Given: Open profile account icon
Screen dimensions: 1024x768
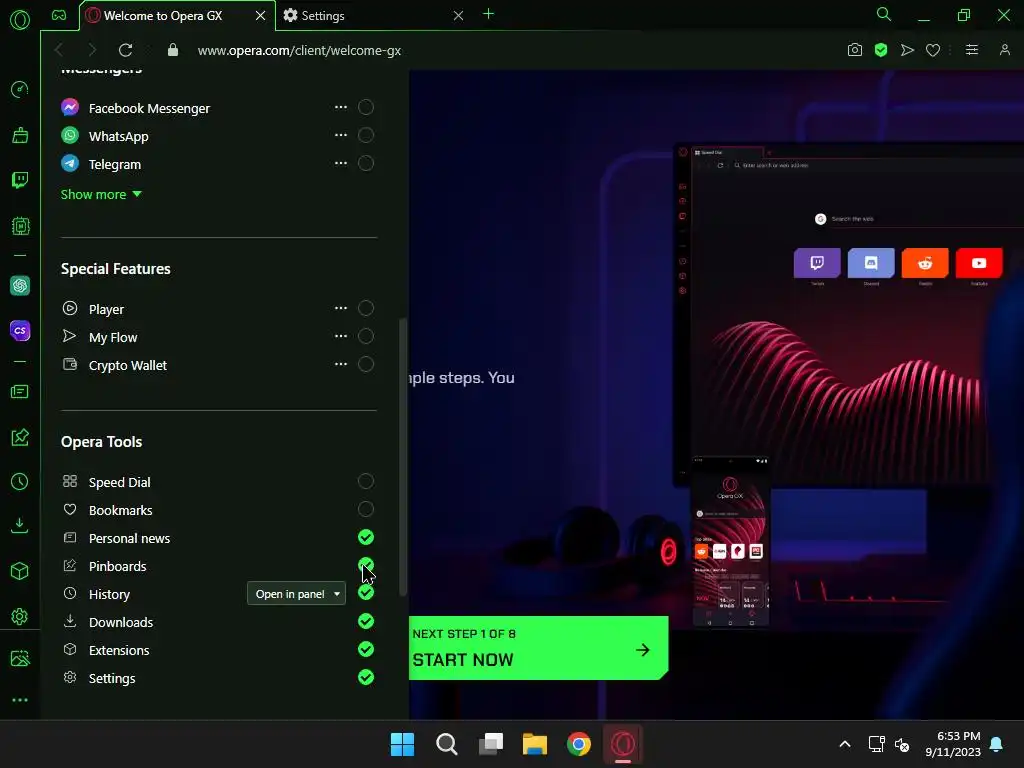Looking at the screenshot, I should pyautogui.click(x=1004, y=50).
